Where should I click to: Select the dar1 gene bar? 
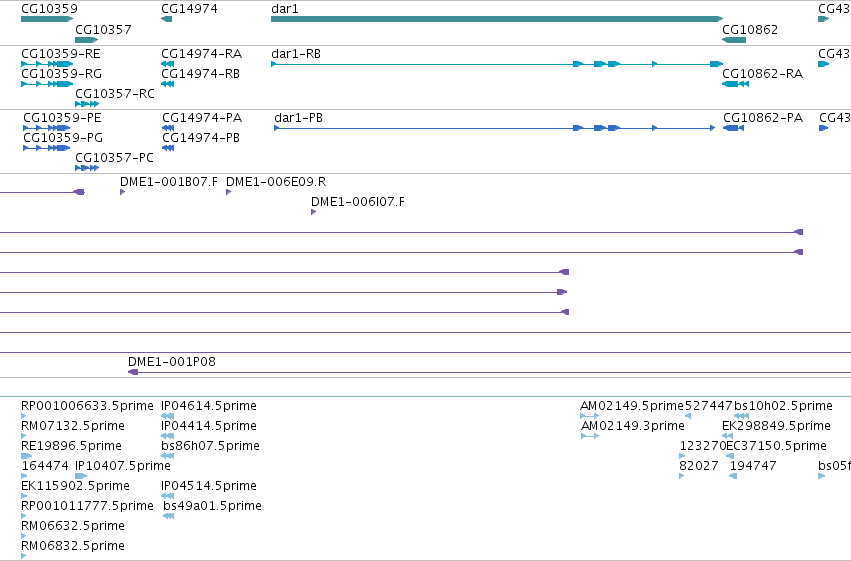click(x=497, y=19)
